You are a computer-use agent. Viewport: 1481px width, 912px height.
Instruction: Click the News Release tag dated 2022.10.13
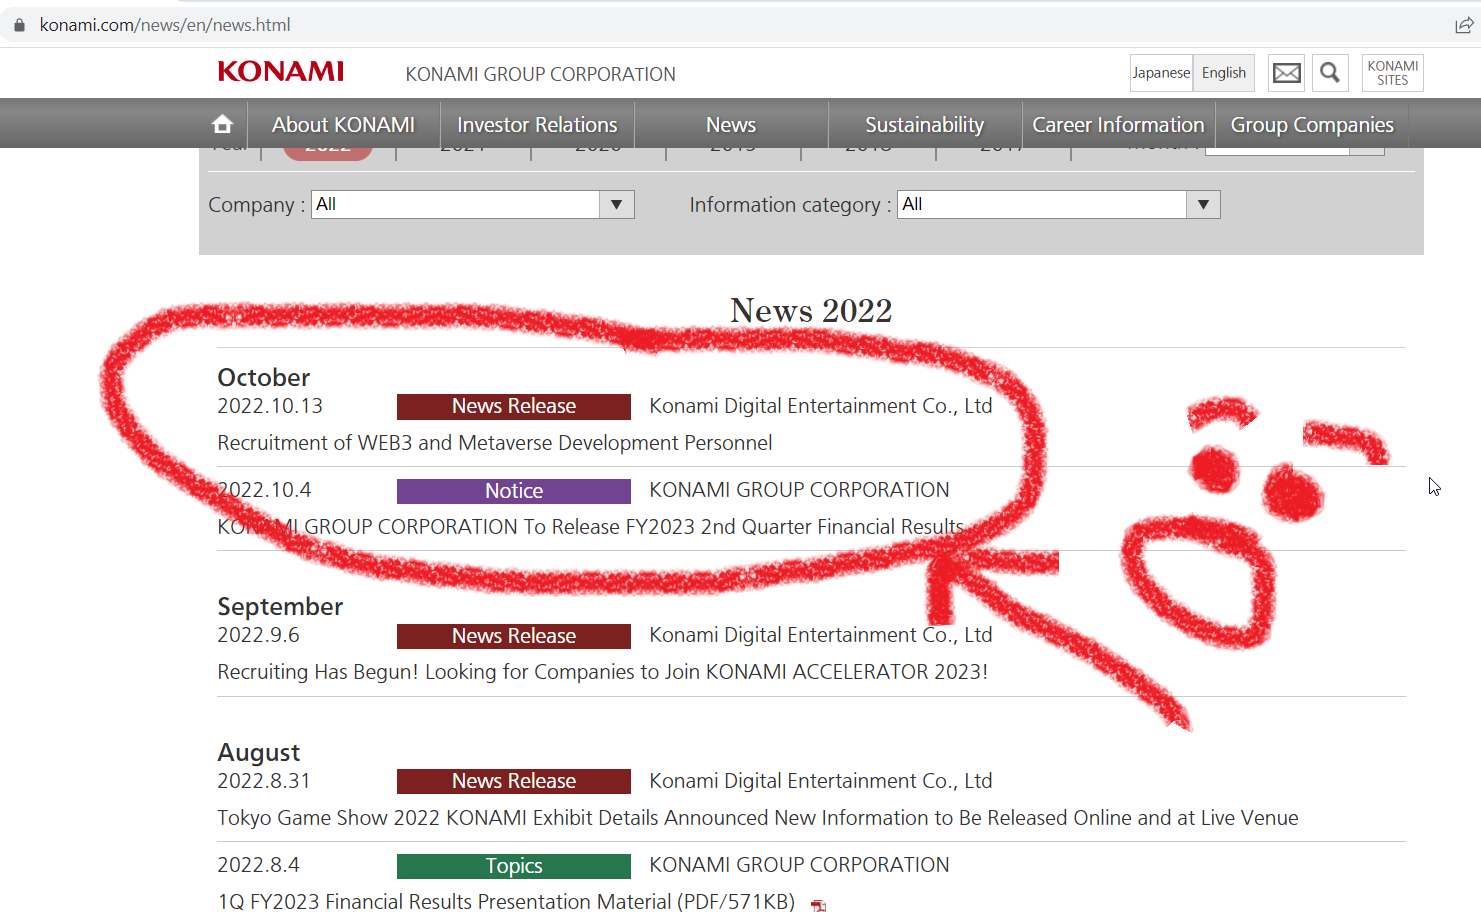point(514,406)
